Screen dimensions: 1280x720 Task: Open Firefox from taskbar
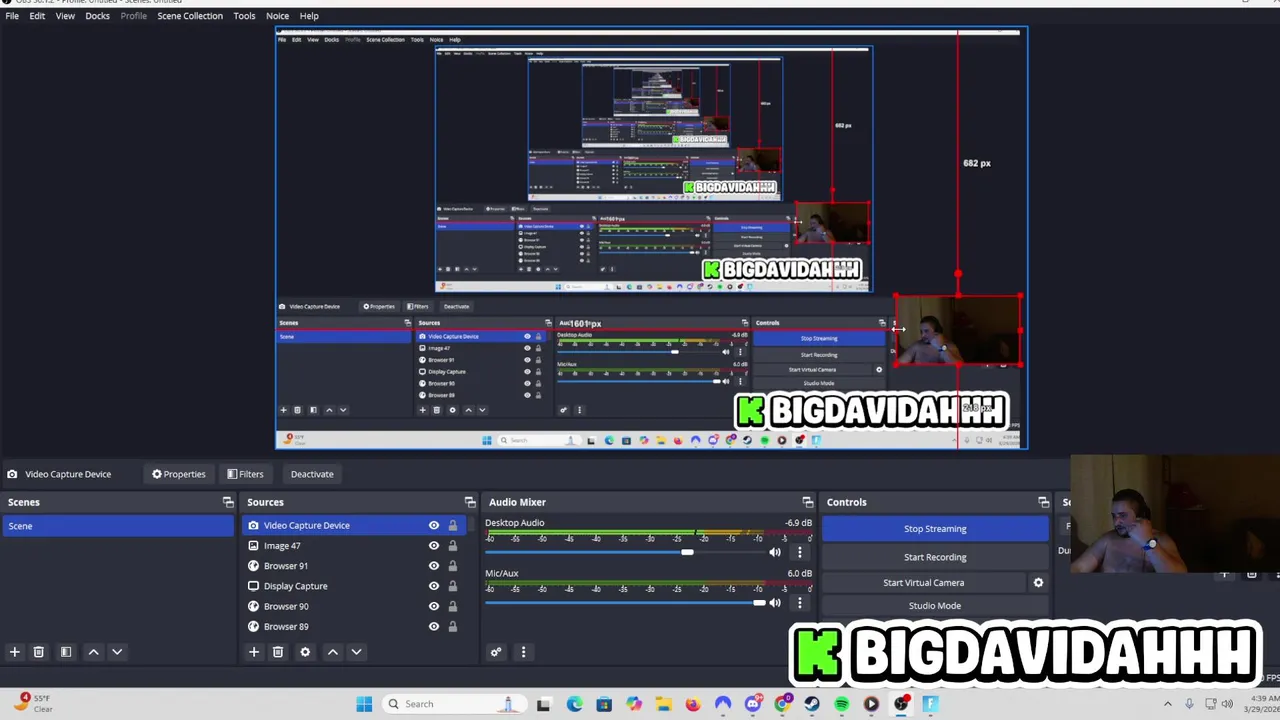tap(693, 704)
